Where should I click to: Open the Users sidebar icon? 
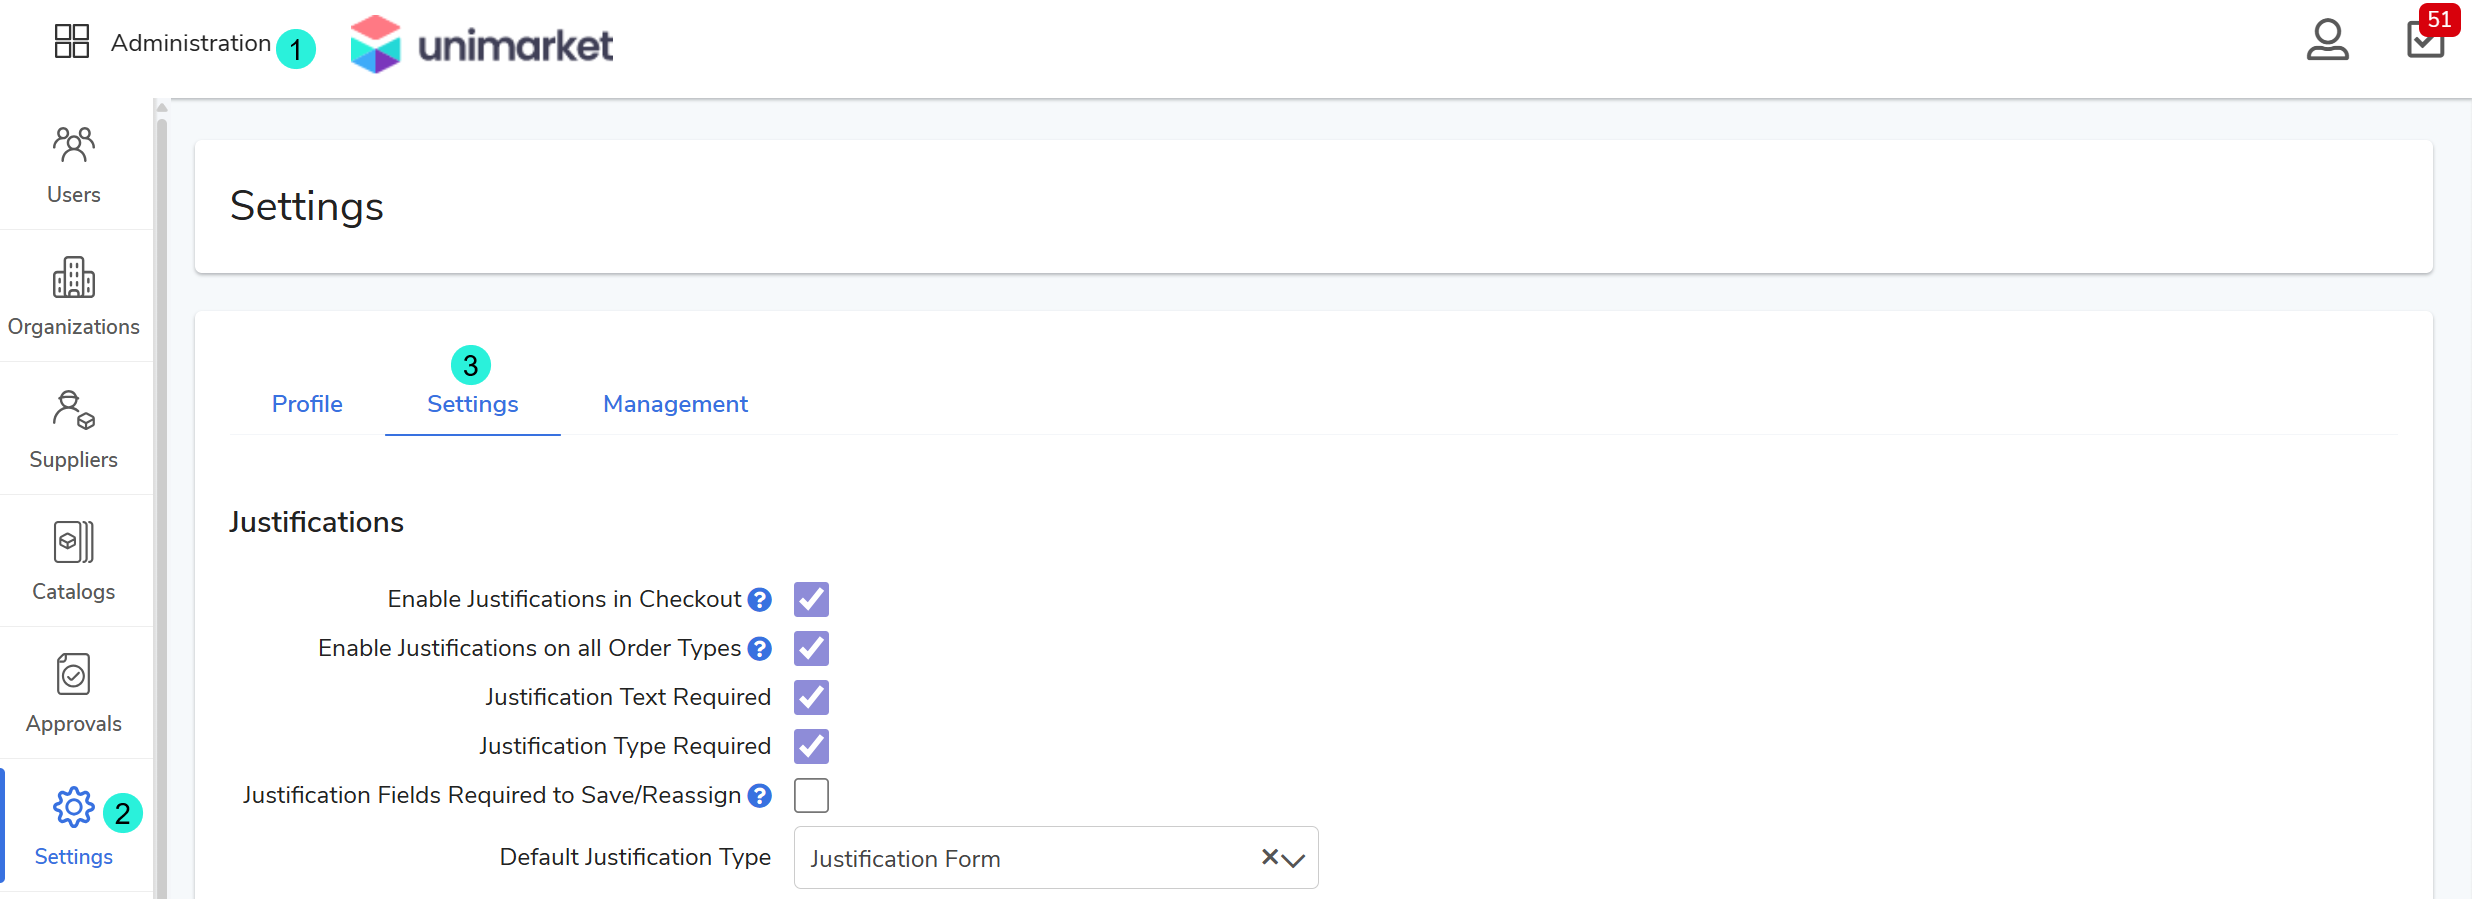pyautogui.click(x=74, y=146)
